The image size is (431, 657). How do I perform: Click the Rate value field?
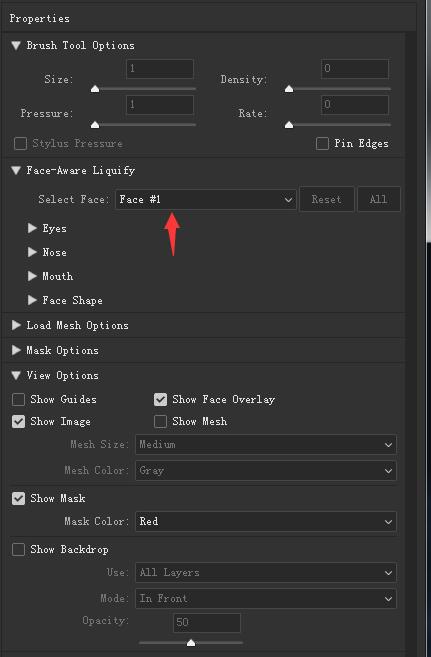(x=354, y=105)
